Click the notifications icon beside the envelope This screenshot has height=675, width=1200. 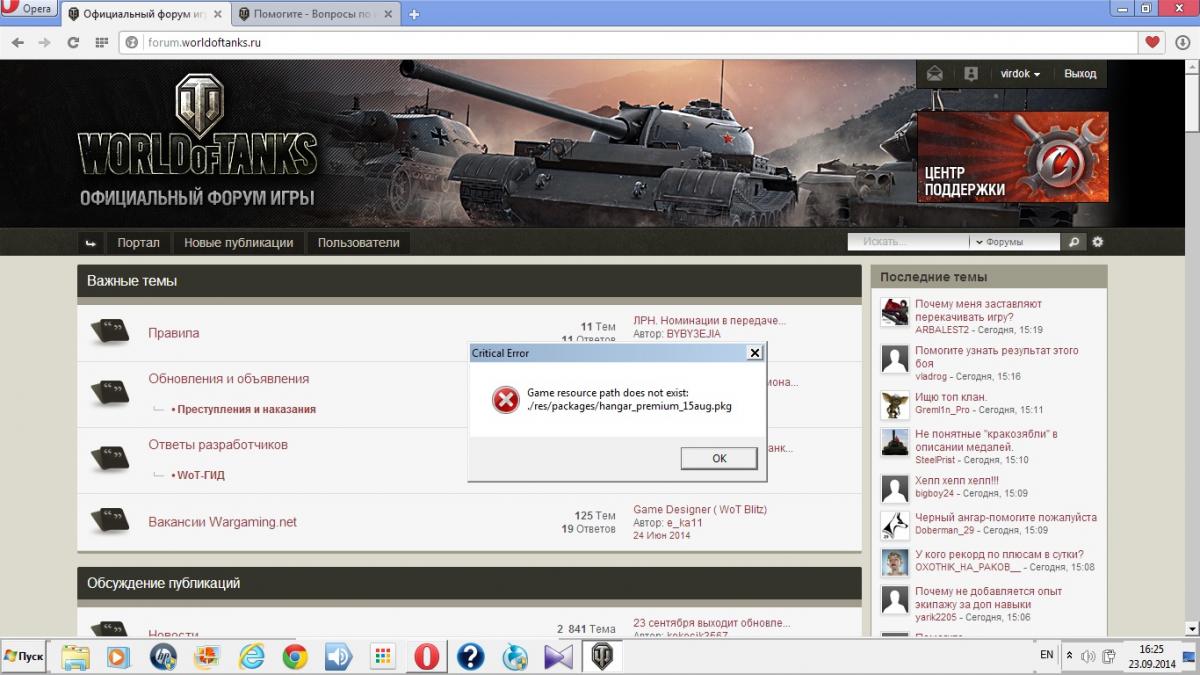970,74
